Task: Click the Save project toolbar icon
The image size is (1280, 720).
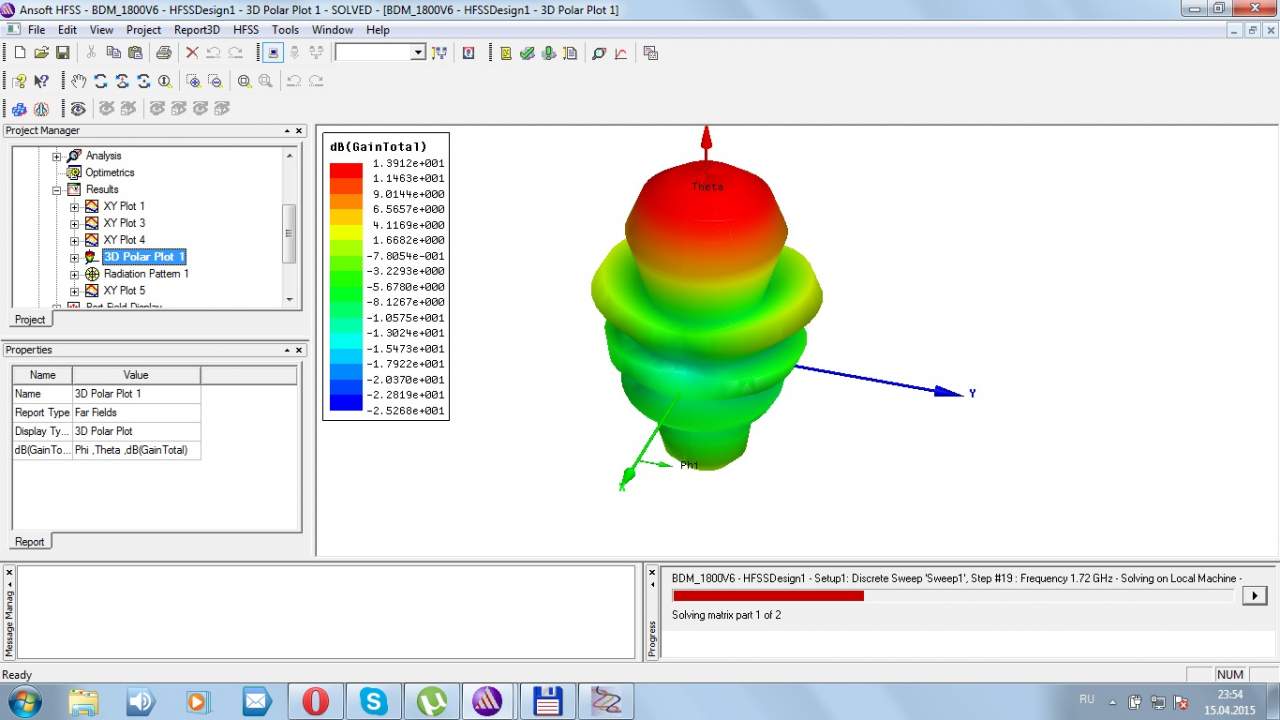Action: pyautogui.click(x=62, y=53)
